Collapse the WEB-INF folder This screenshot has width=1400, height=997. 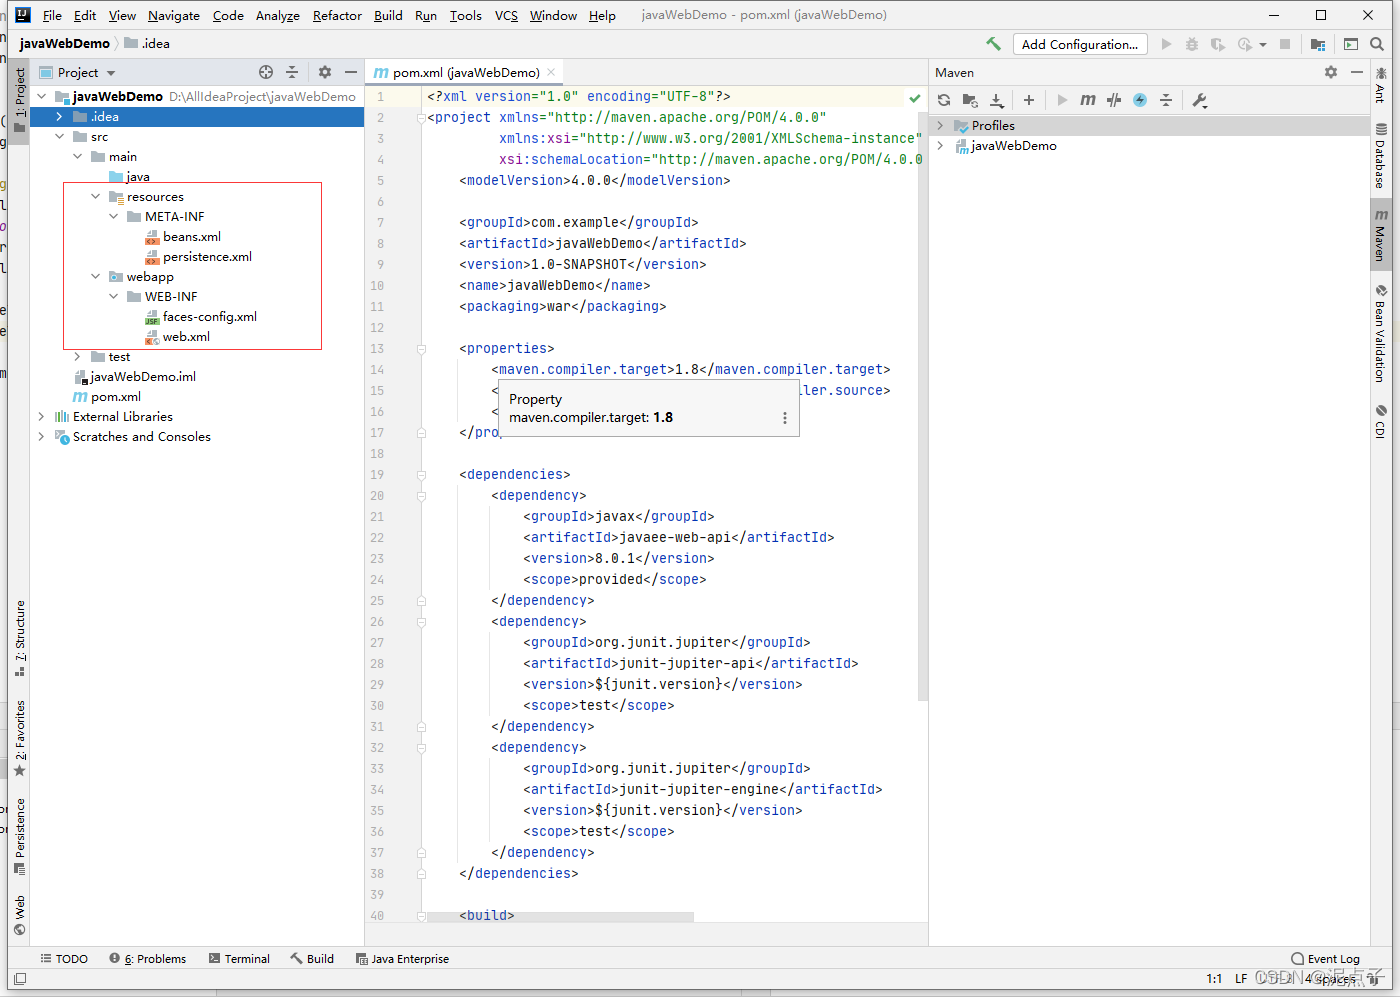tap(113, 296)
